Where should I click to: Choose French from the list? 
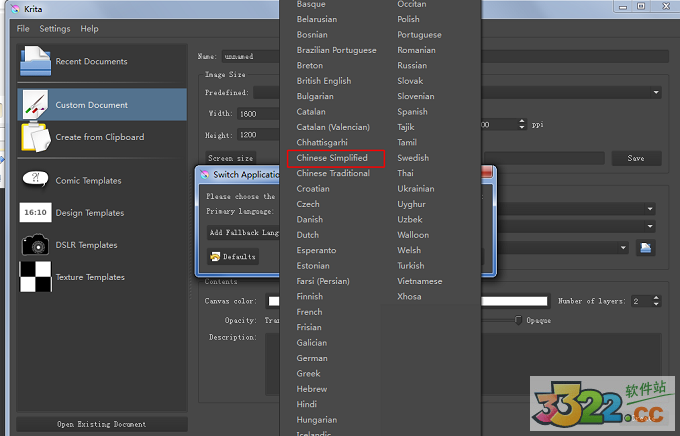[x=309, y=312]
